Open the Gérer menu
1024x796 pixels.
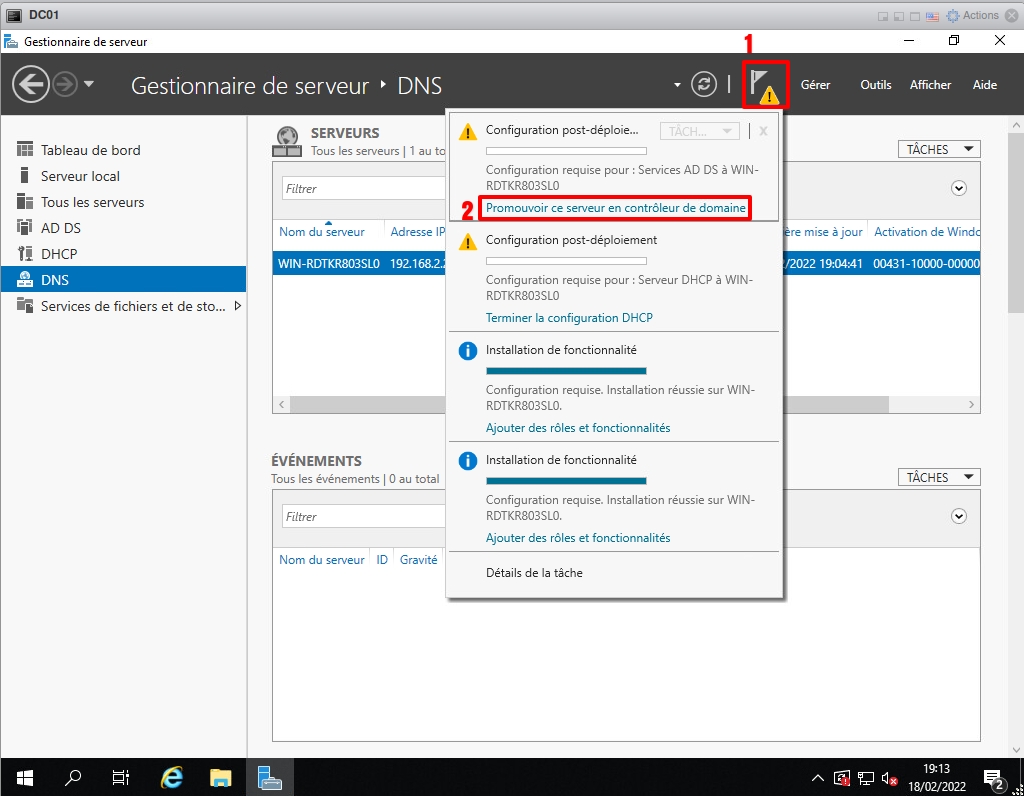coord(815,85)
